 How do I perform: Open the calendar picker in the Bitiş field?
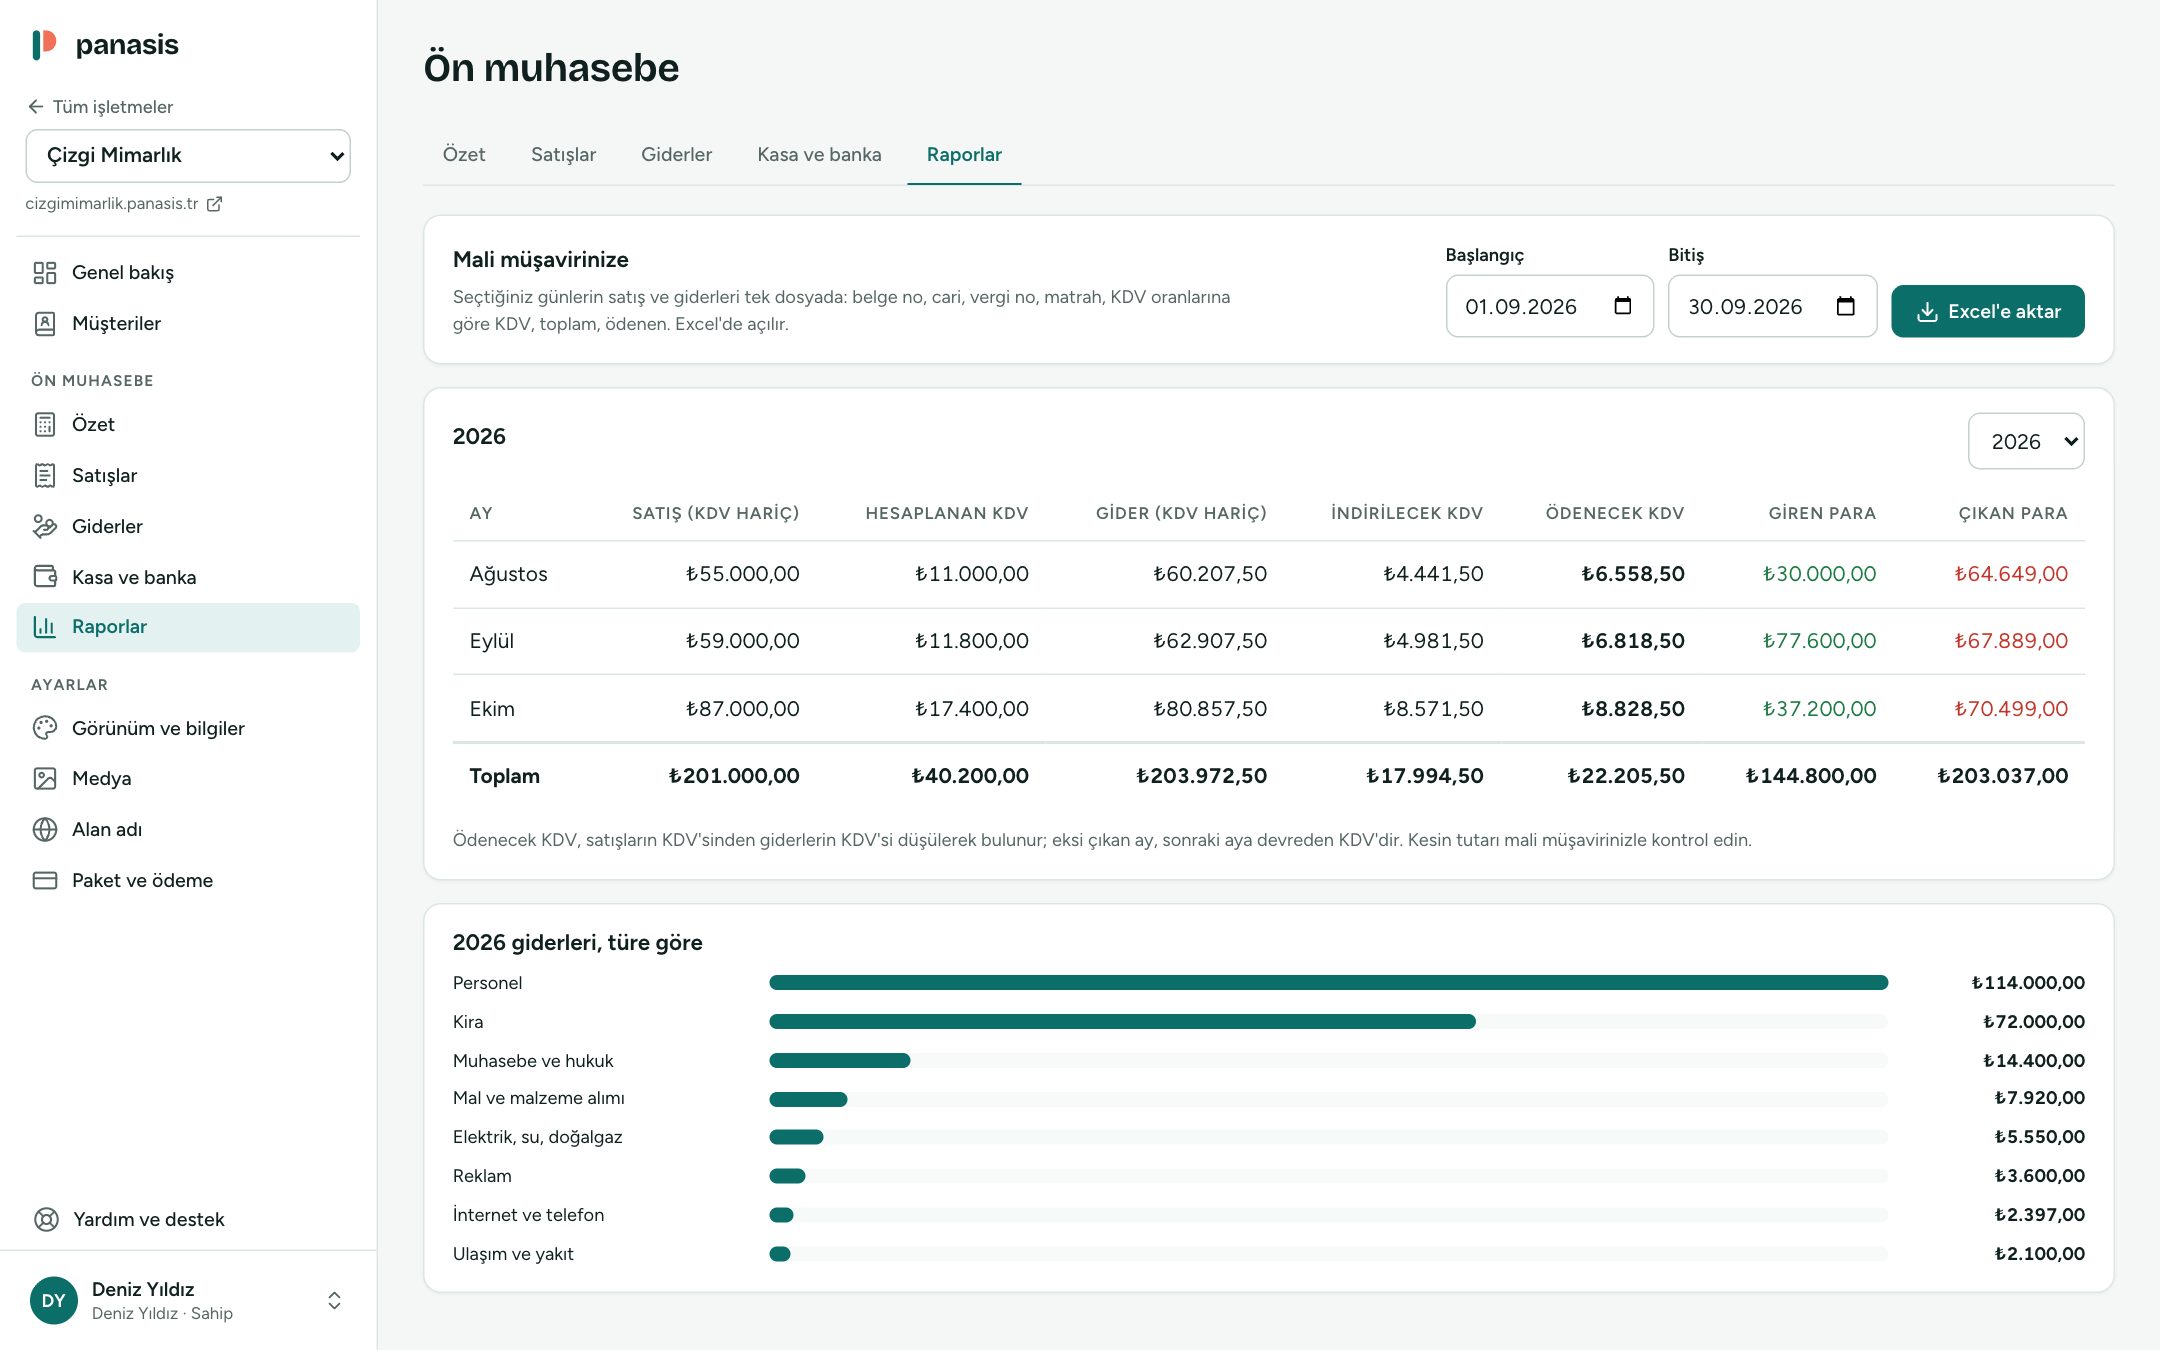1846,306
